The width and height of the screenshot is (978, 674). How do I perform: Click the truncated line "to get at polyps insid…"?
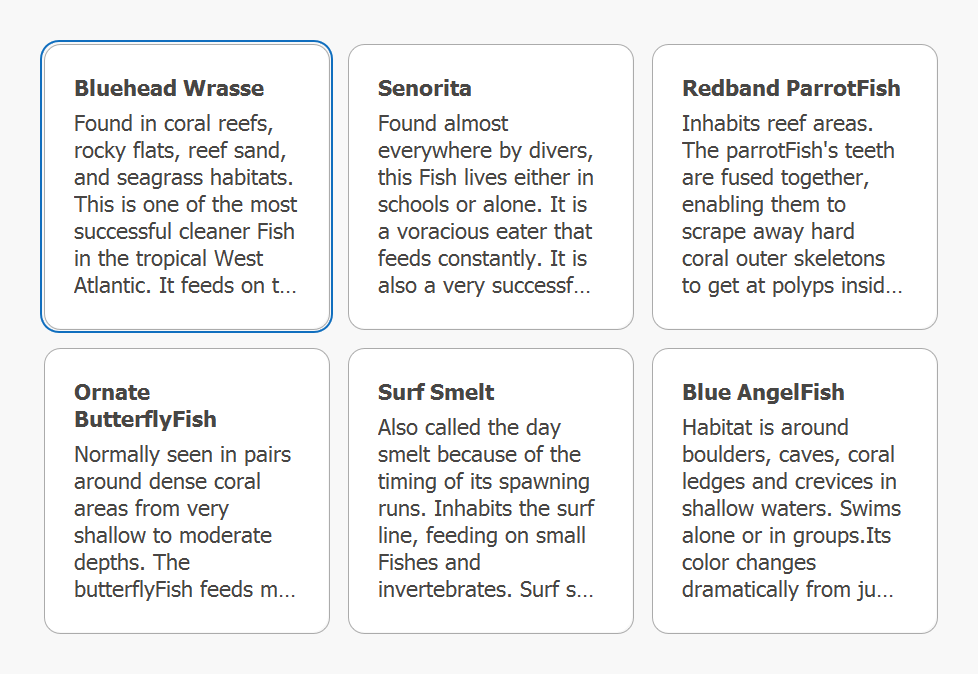[792, 285]
